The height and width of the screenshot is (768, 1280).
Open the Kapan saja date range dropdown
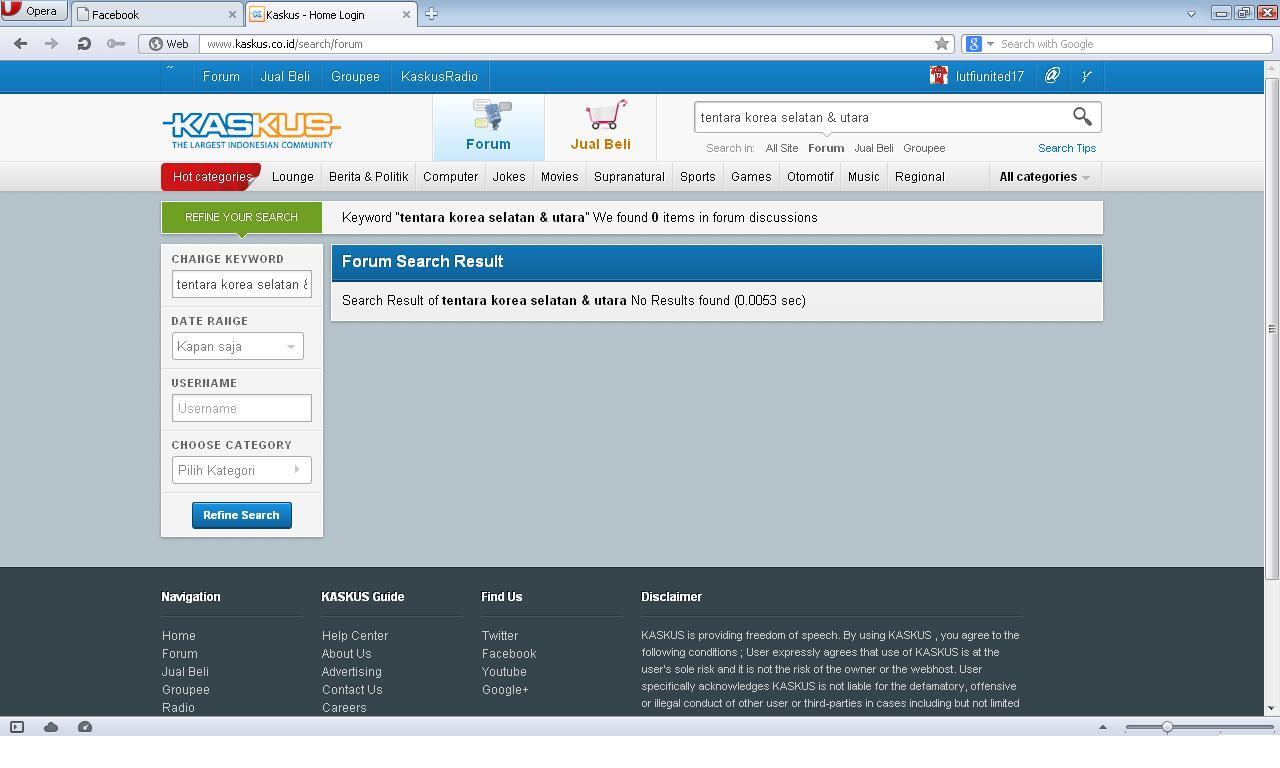237,346
